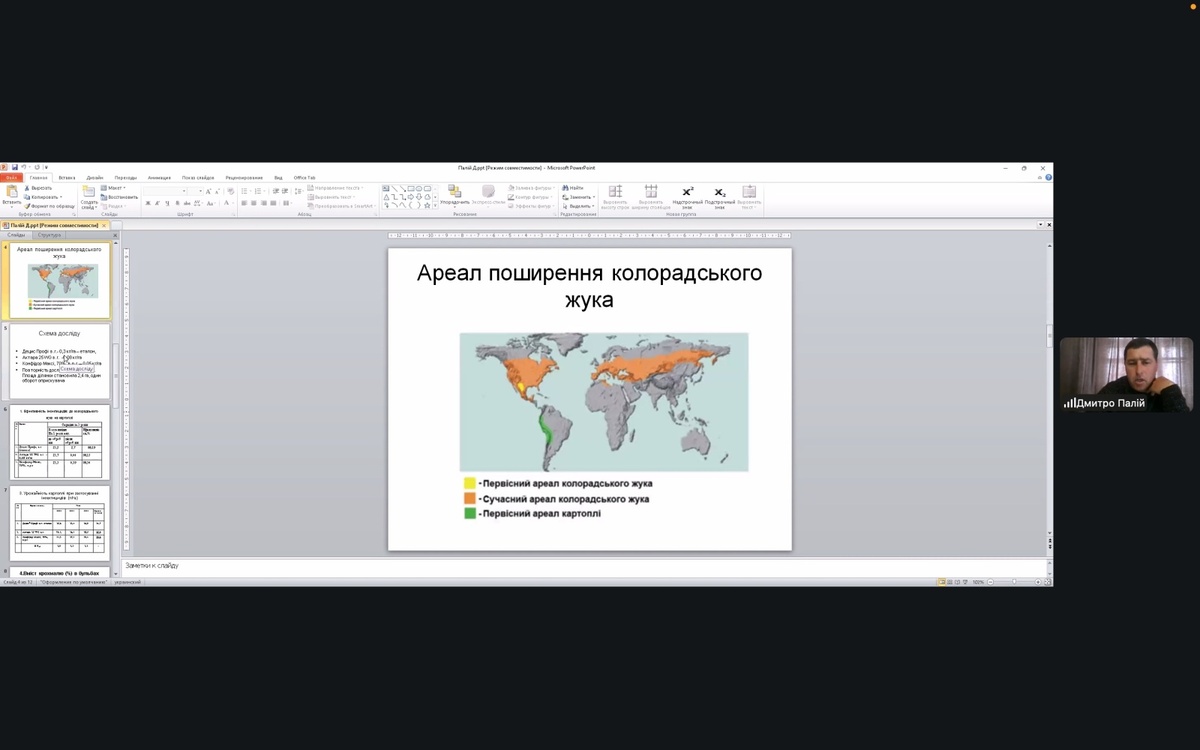Open the Заменить replace dropdown
The height and width of the screenshot is (750, 1200).
click(579, 197)
